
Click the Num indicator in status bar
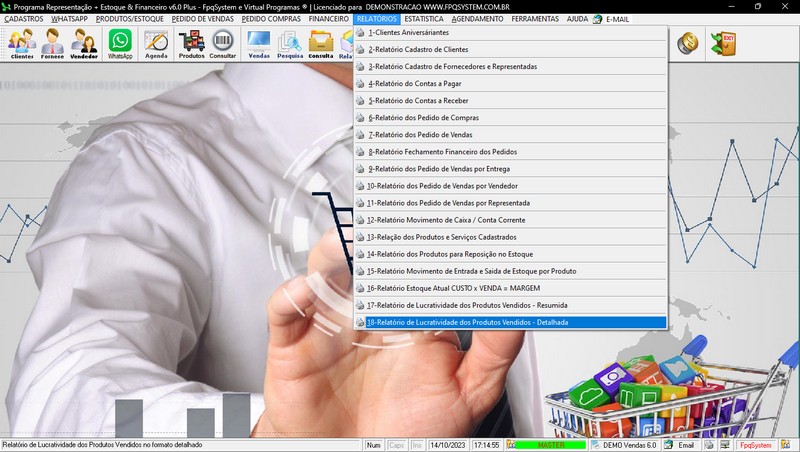pyautogui.click(x=373, y=445)
